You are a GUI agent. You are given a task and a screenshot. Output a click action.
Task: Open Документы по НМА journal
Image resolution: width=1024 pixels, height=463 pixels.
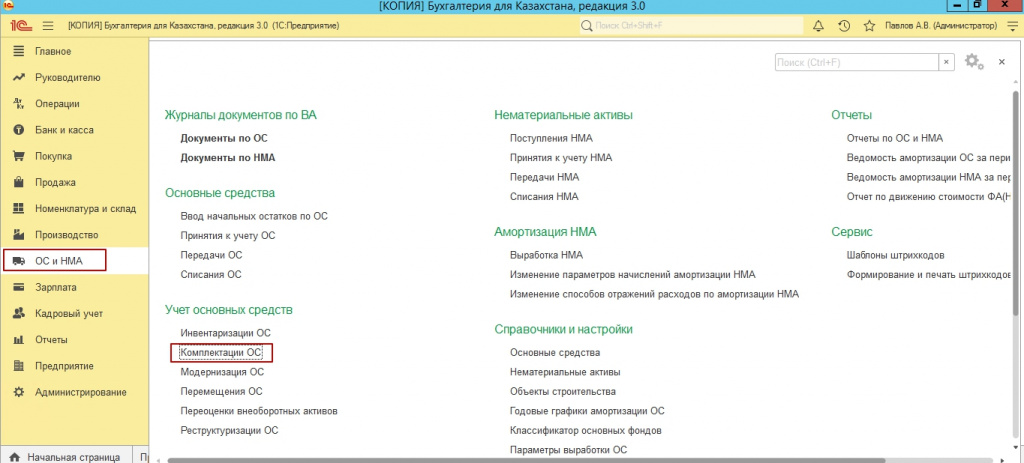228,157
